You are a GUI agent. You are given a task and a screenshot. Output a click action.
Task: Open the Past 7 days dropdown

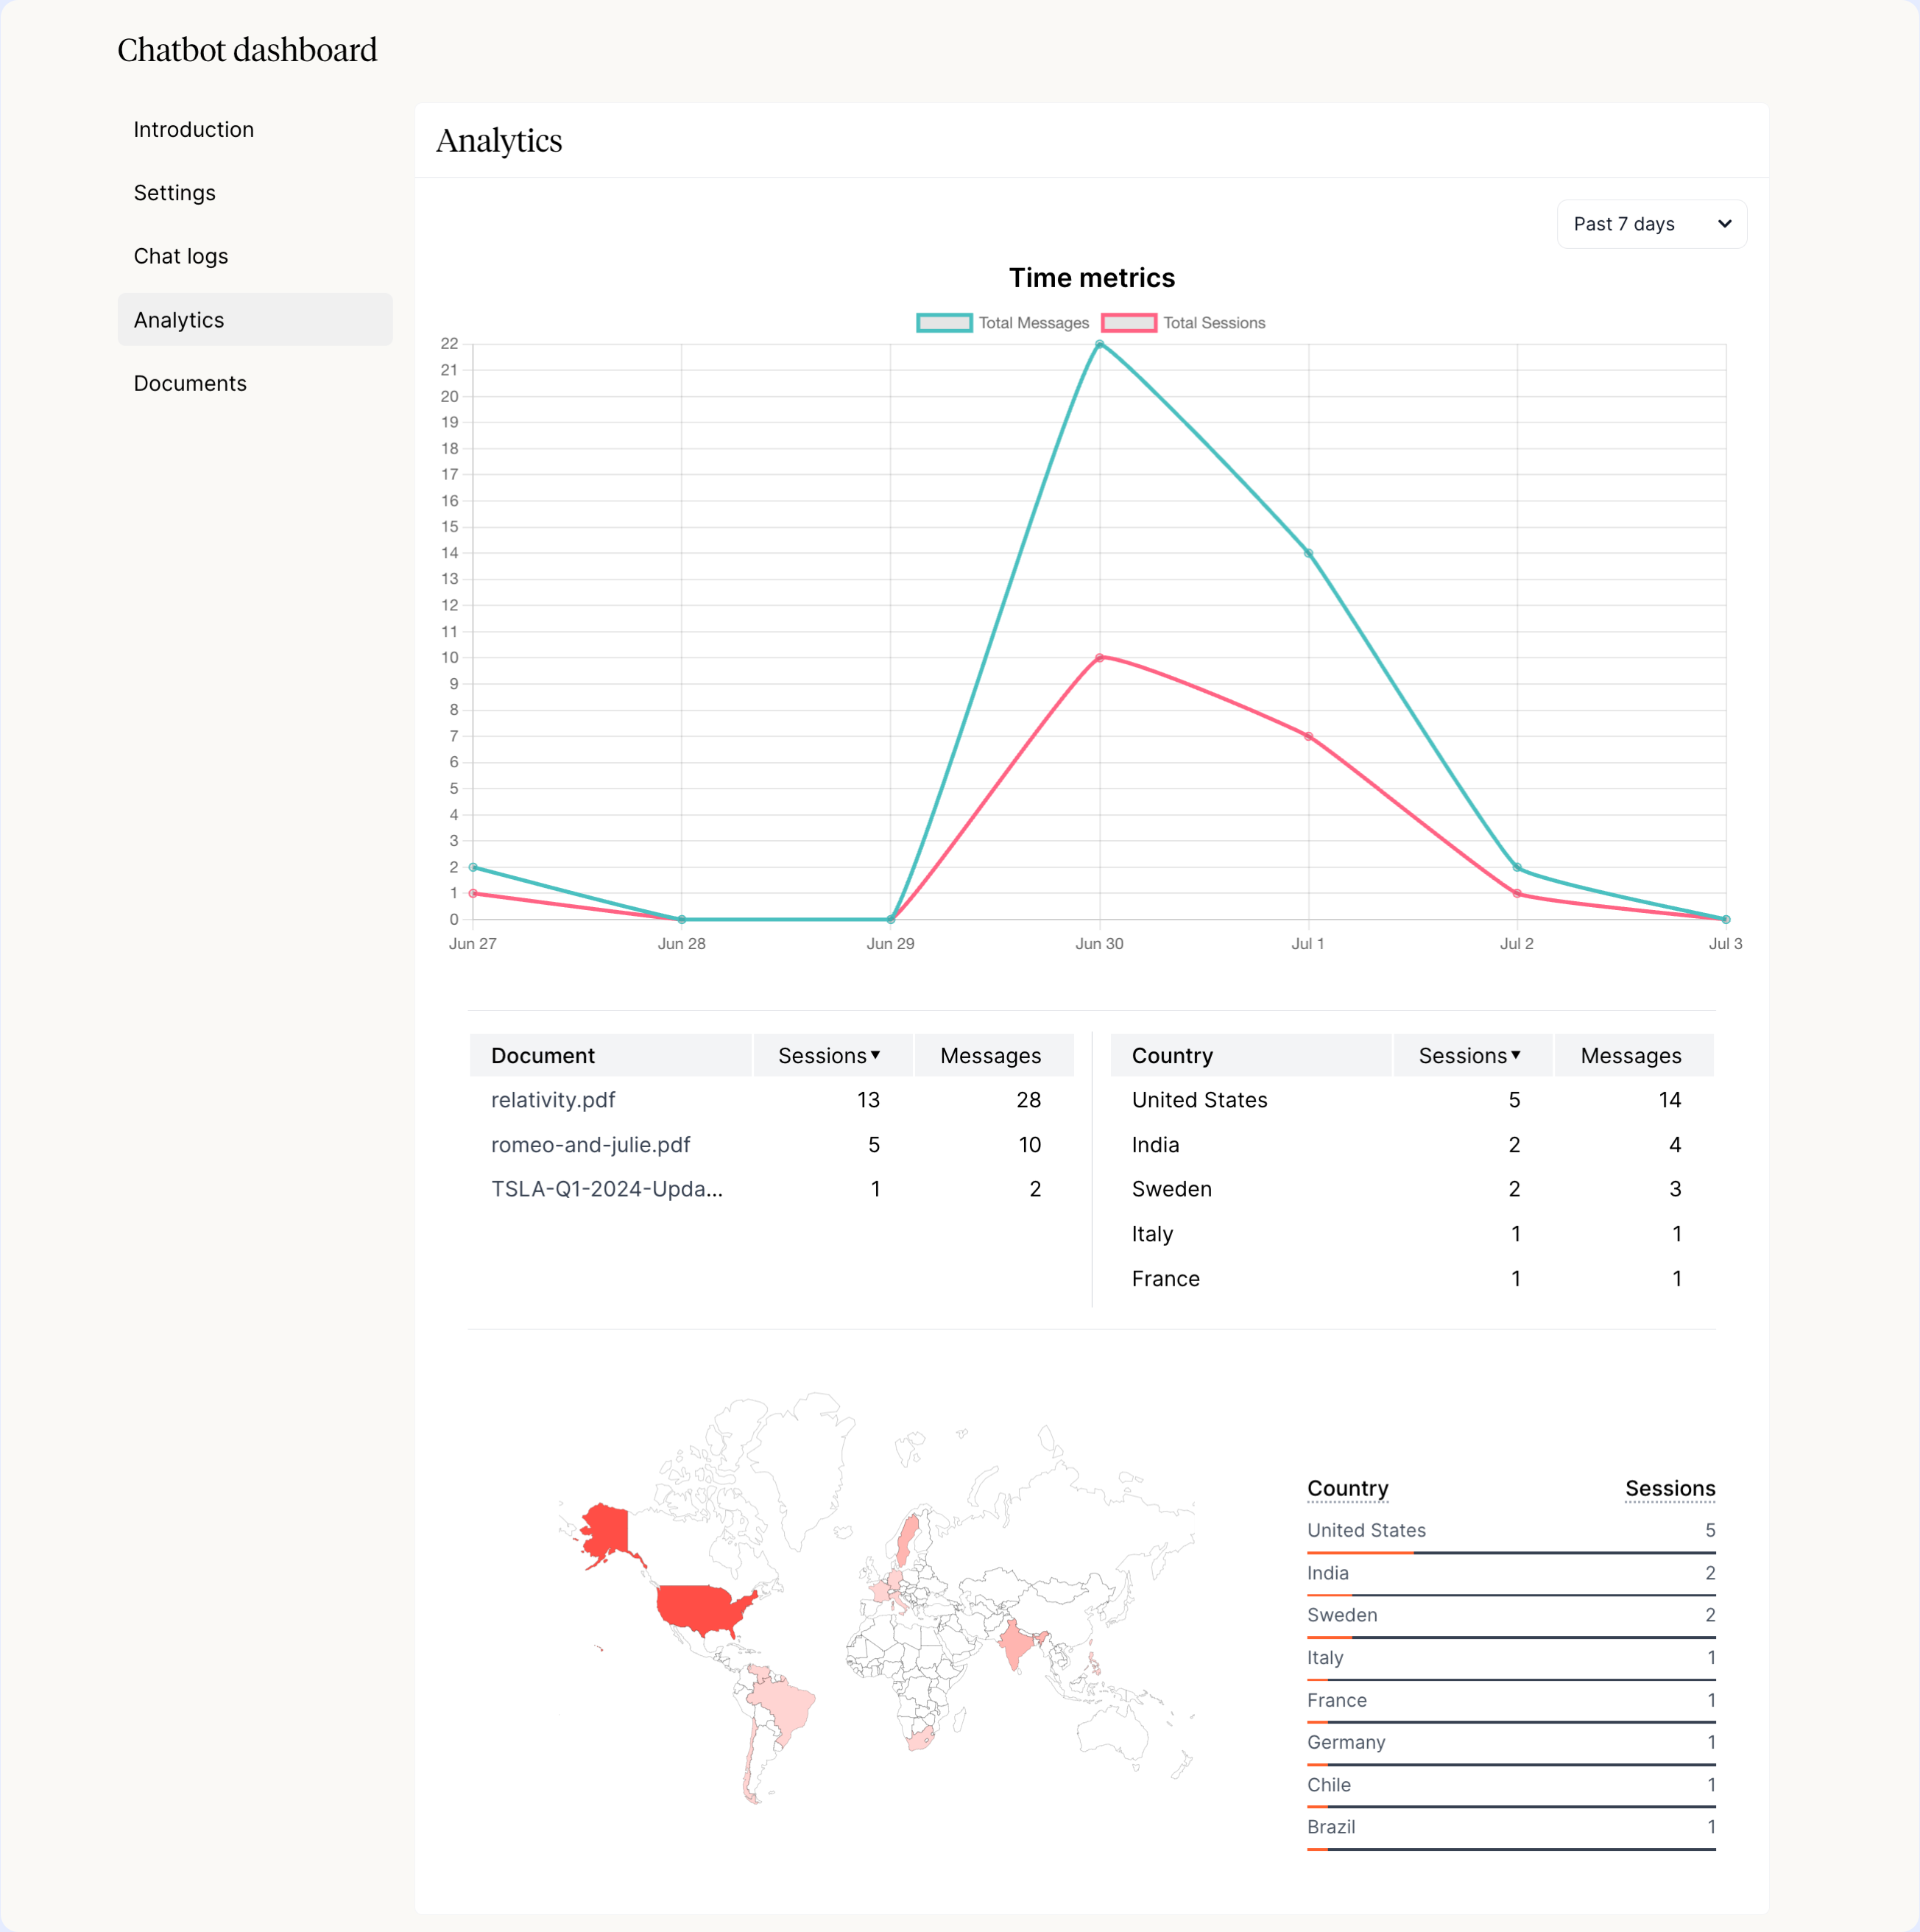tap(1651, 224)
